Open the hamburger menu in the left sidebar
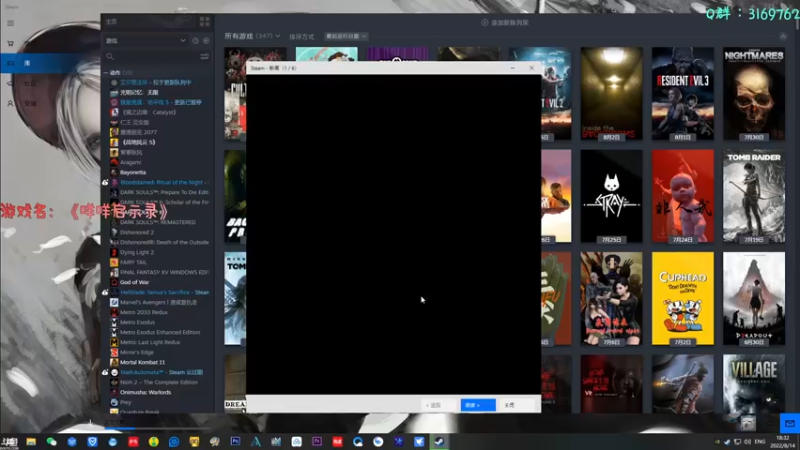800x450 pixels. [x=10, y=23]
